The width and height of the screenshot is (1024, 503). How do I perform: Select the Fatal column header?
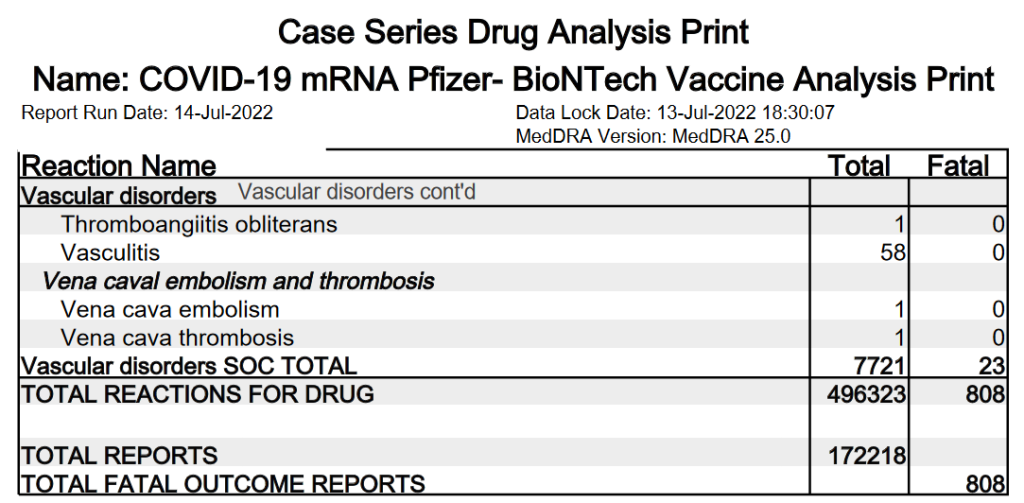tap(958, 166)
